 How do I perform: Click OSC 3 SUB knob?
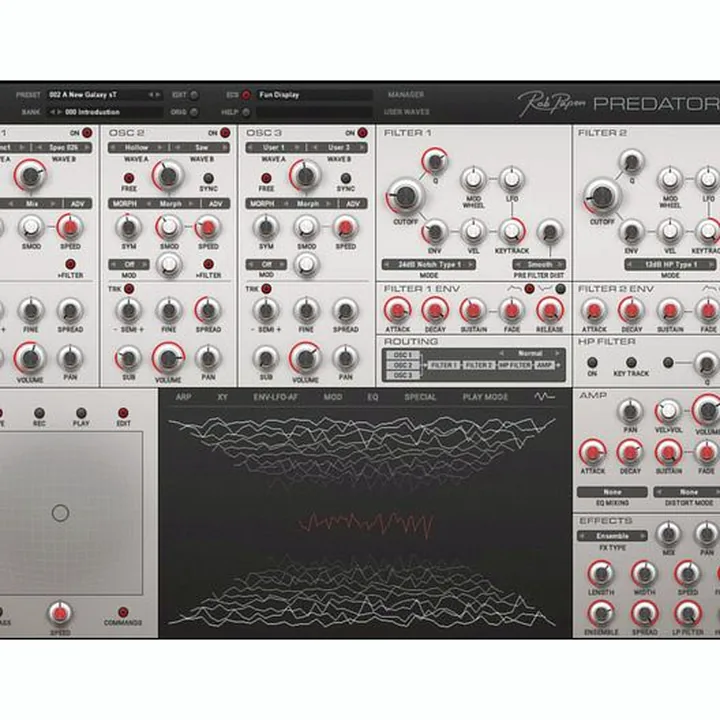click(266, 359)
